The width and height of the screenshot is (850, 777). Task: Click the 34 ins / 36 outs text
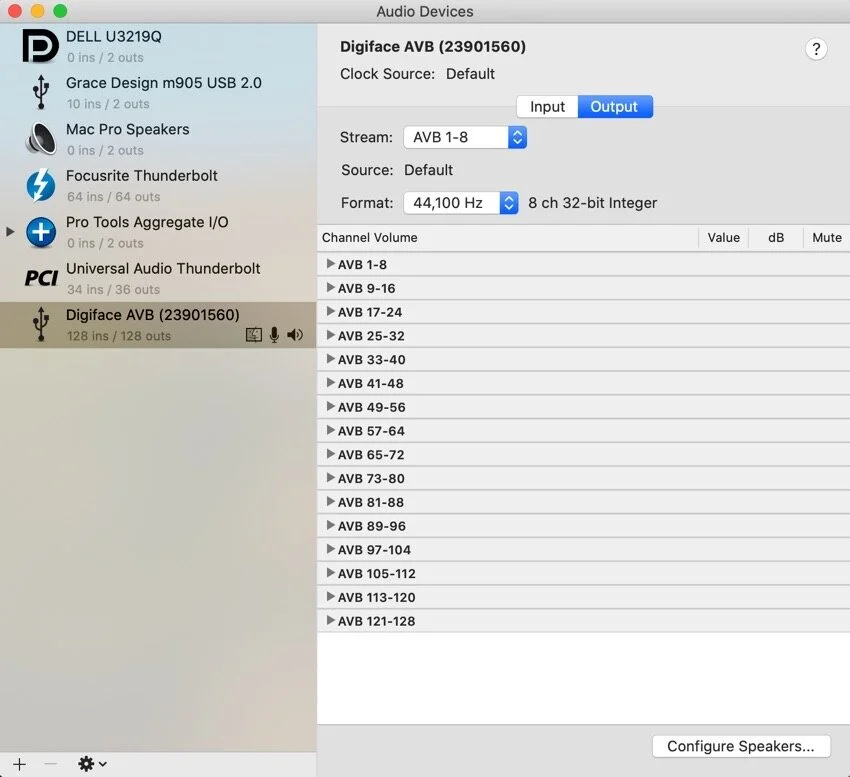pos(113,290)
